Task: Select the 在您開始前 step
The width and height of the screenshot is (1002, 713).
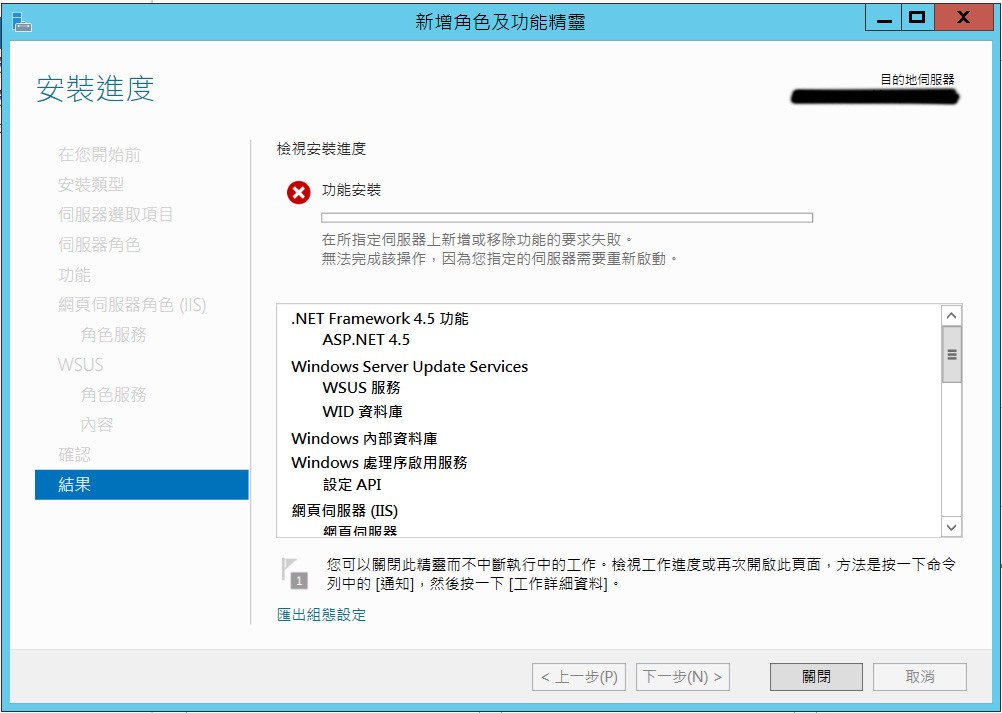Action: click(99, 155)
